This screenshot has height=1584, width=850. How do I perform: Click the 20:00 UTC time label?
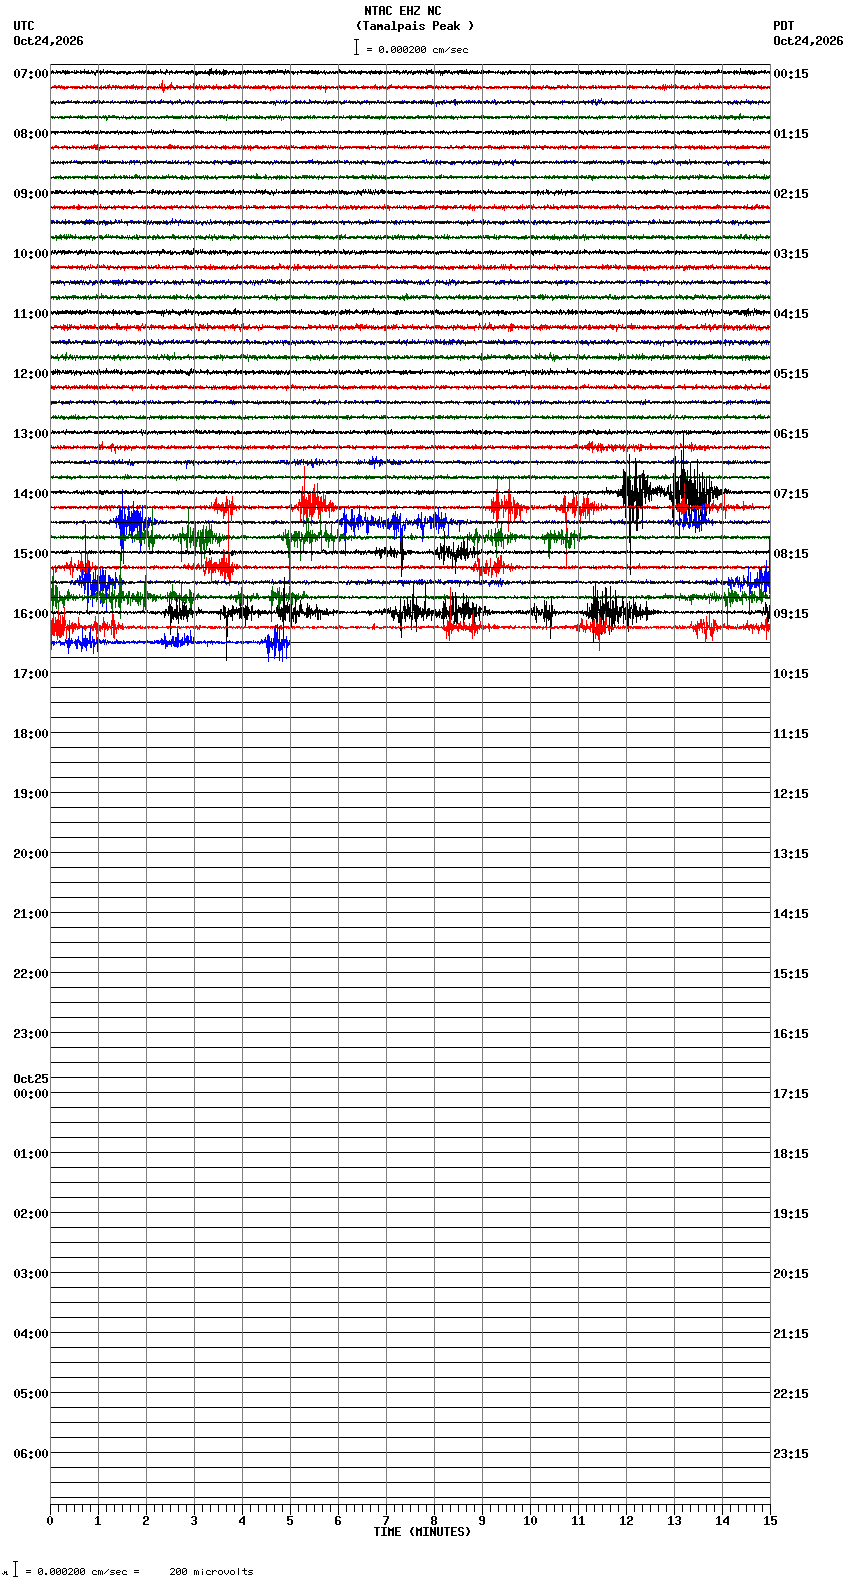[31, 854]
